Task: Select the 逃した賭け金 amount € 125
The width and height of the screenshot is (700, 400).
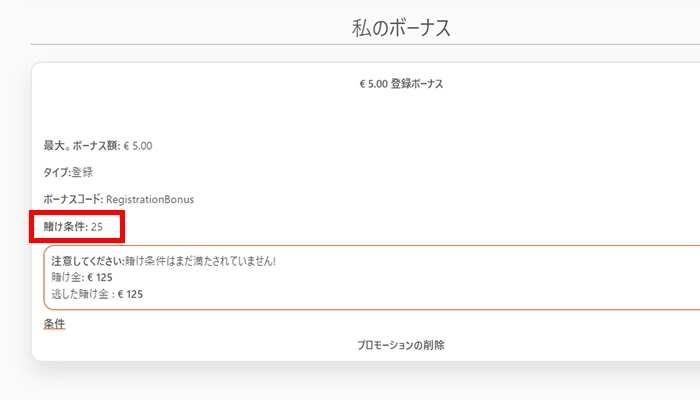Action: click(x=131, y=294)
